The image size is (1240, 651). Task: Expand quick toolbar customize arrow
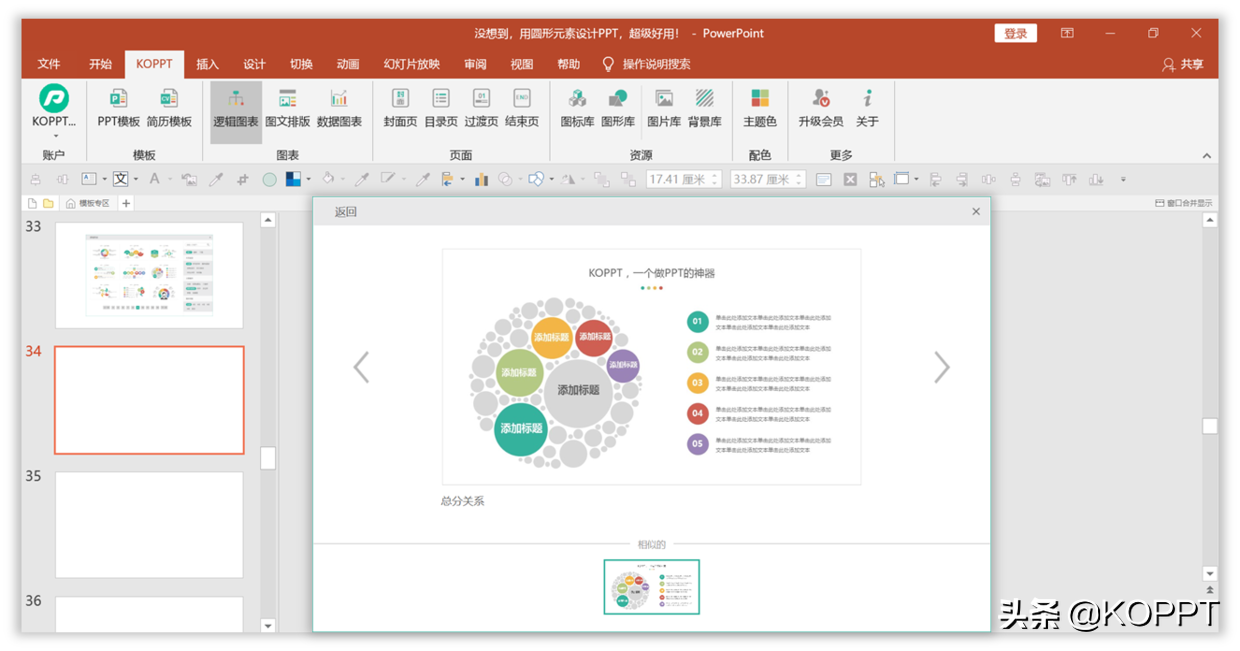click(1123, 180)
